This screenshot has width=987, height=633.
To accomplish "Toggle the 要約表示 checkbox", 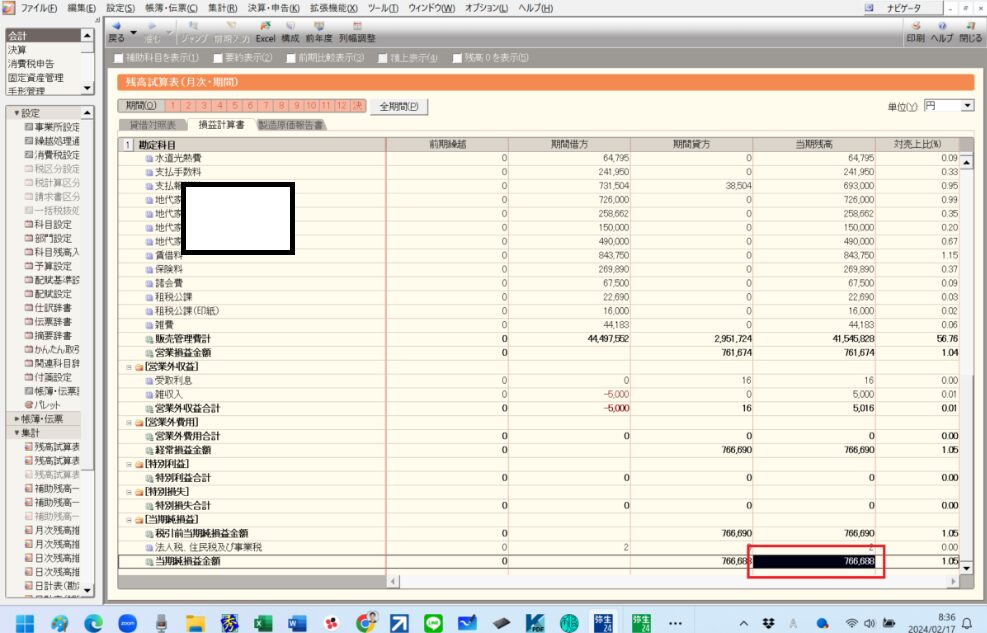I will [x=216, y=58].
